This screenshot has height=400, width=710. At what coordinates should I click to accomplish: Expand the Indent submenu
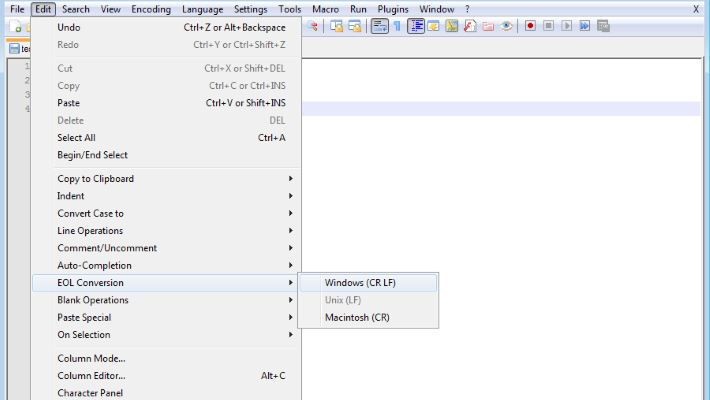[x=167, y=196]
